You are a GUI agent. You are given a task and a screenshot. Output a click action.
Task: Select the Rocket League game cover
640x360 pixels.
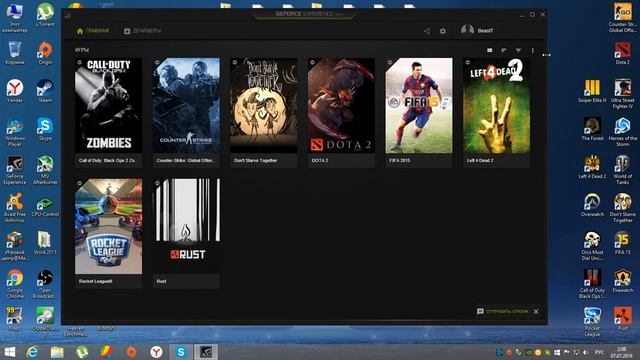point(109,227)
